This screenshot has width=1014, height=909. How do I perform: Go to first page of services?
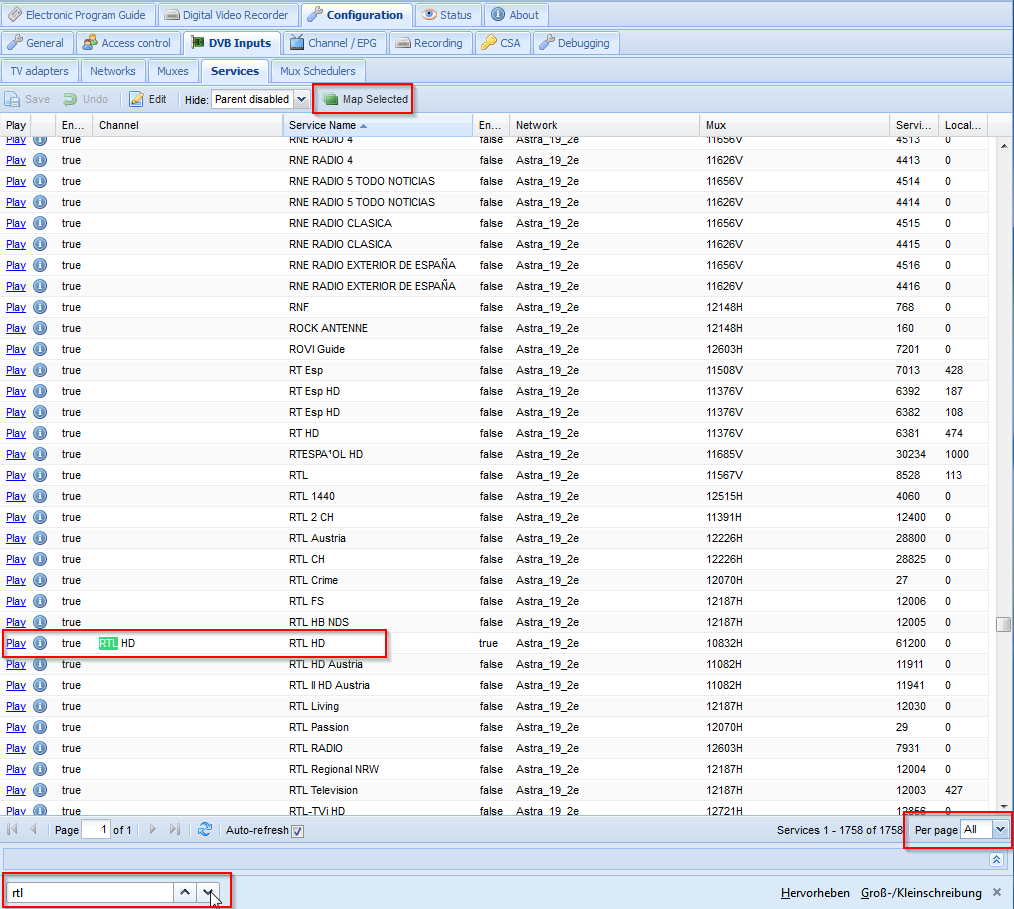coord(12,829)
